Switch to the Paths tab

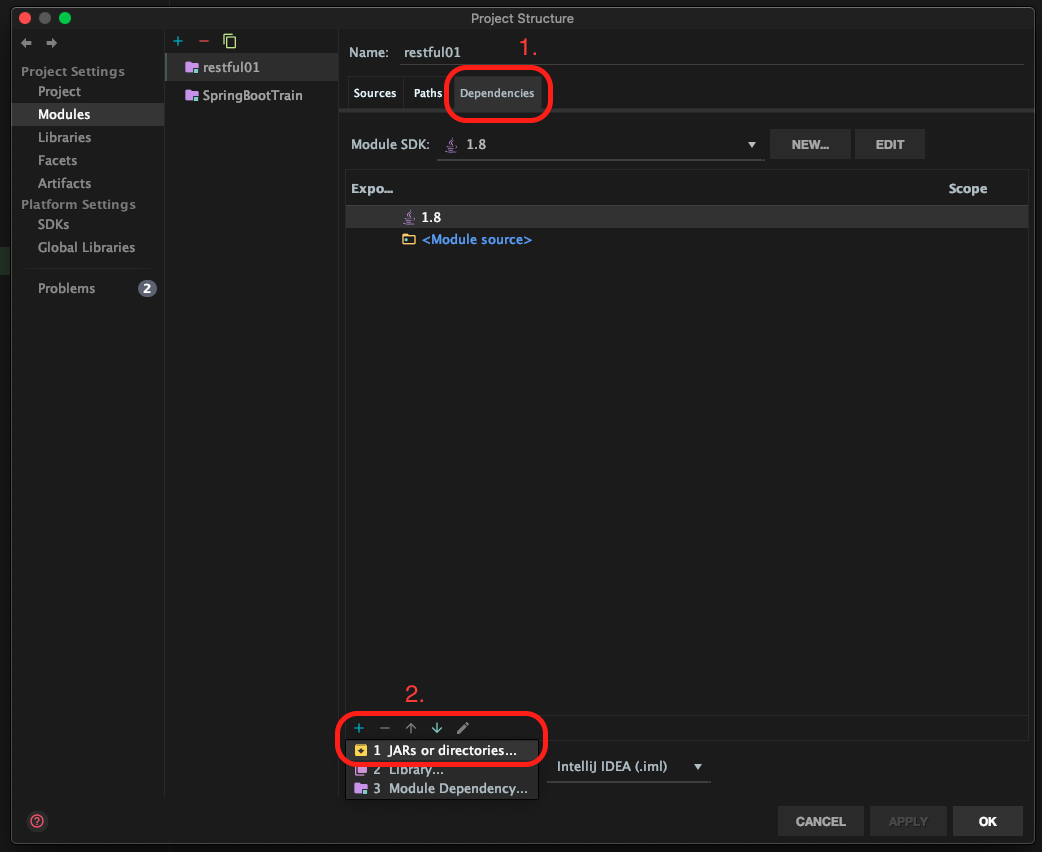point(428,93)
